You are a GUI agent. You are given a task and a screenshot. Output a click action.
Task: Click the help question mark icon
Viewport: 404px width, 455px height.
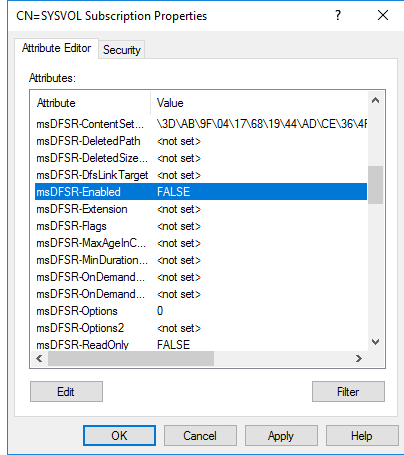(338, 15)
